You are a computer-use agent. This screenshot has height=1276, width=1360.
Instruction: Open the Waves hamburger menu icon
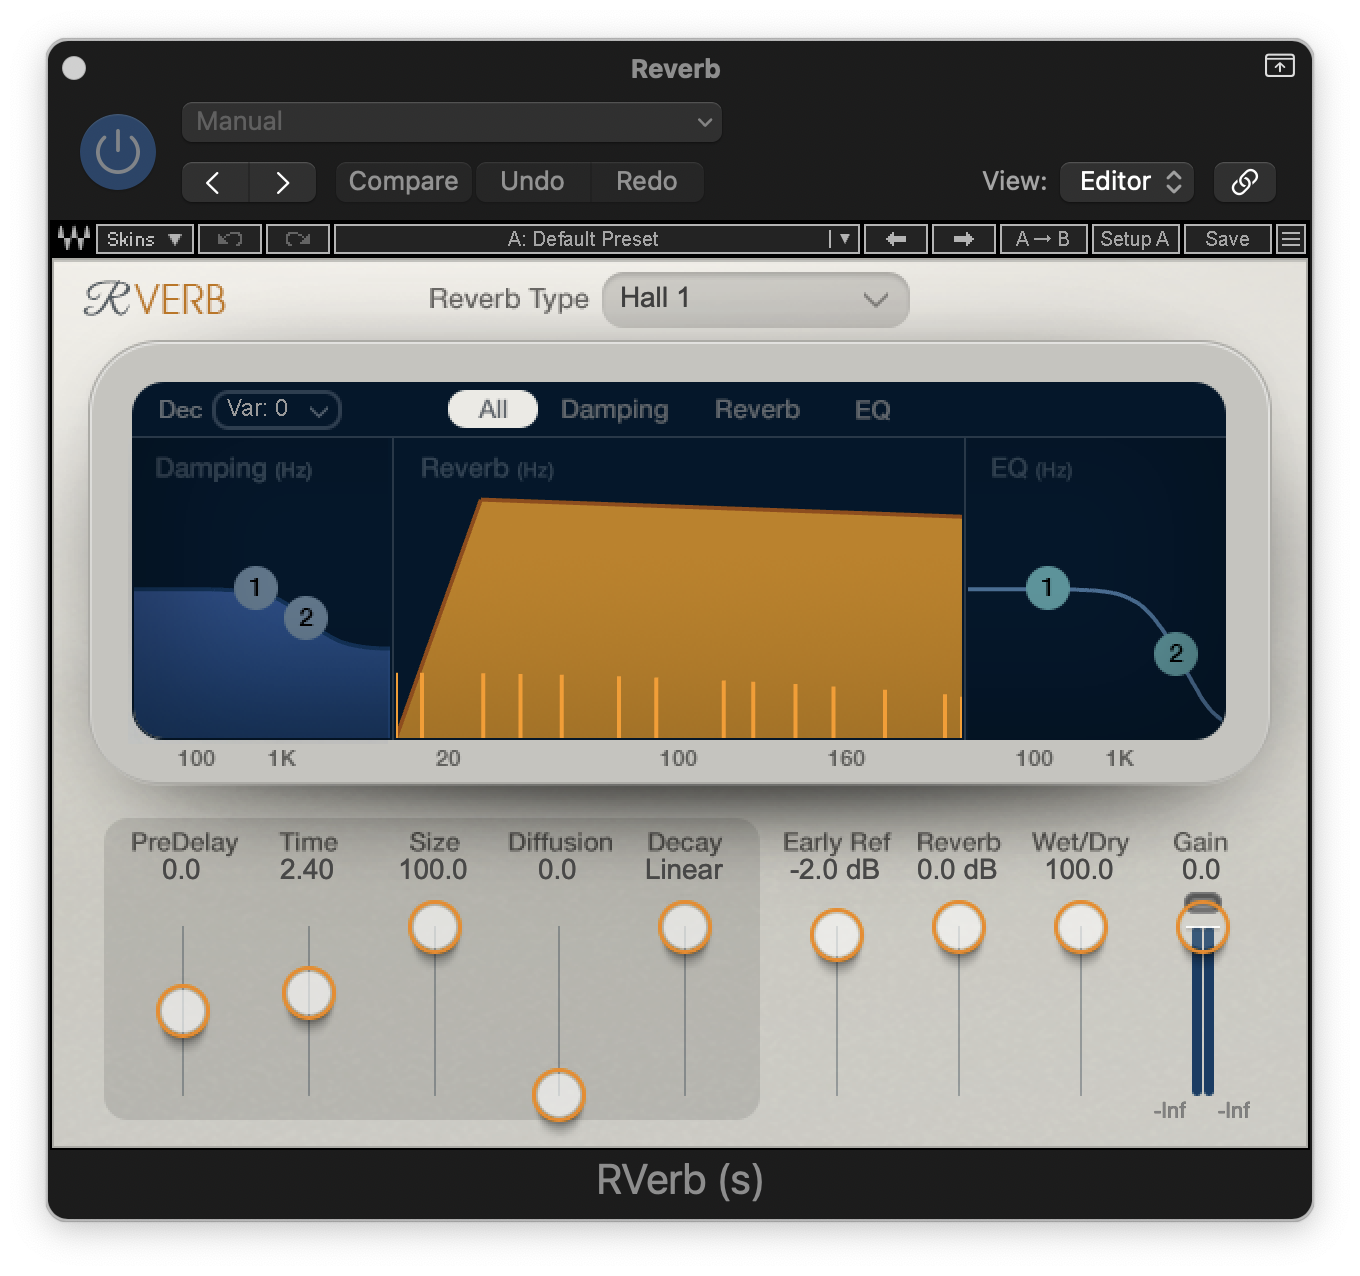click(x=1291, y=239)
